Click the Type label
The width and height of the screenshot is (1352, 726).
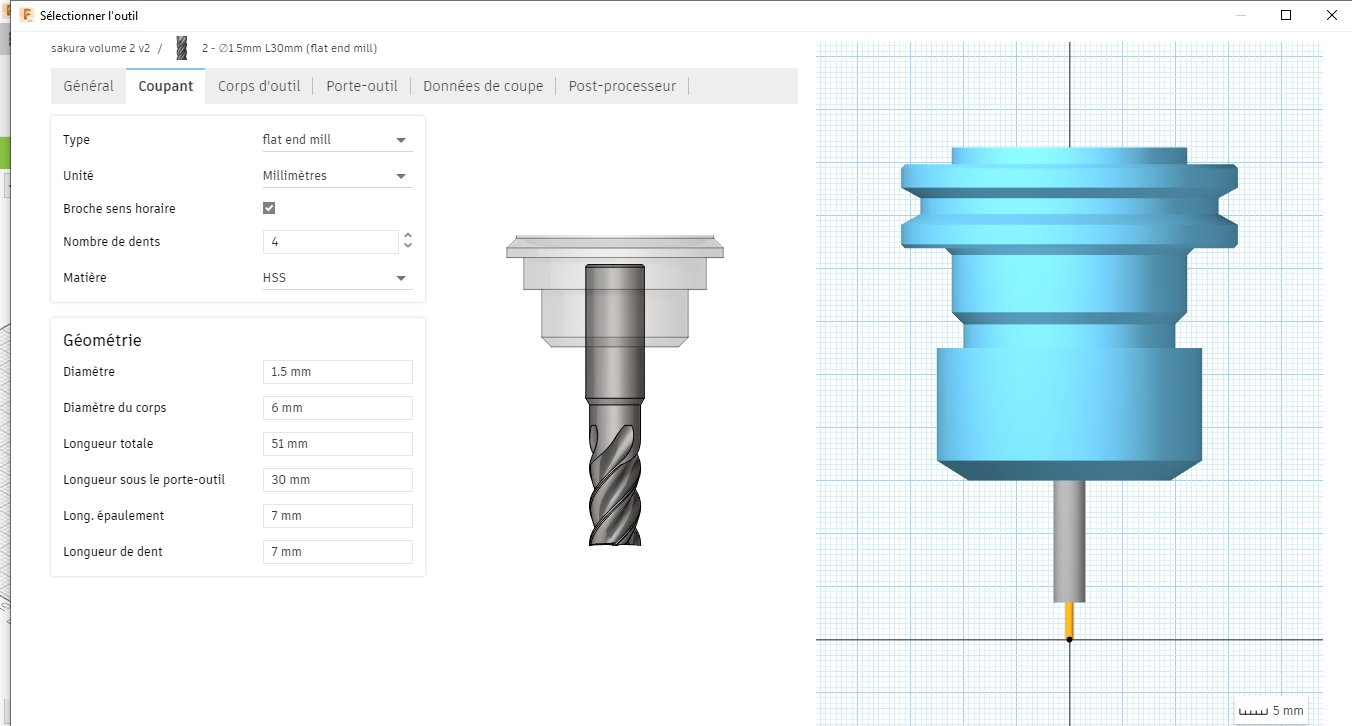point(76,140)
